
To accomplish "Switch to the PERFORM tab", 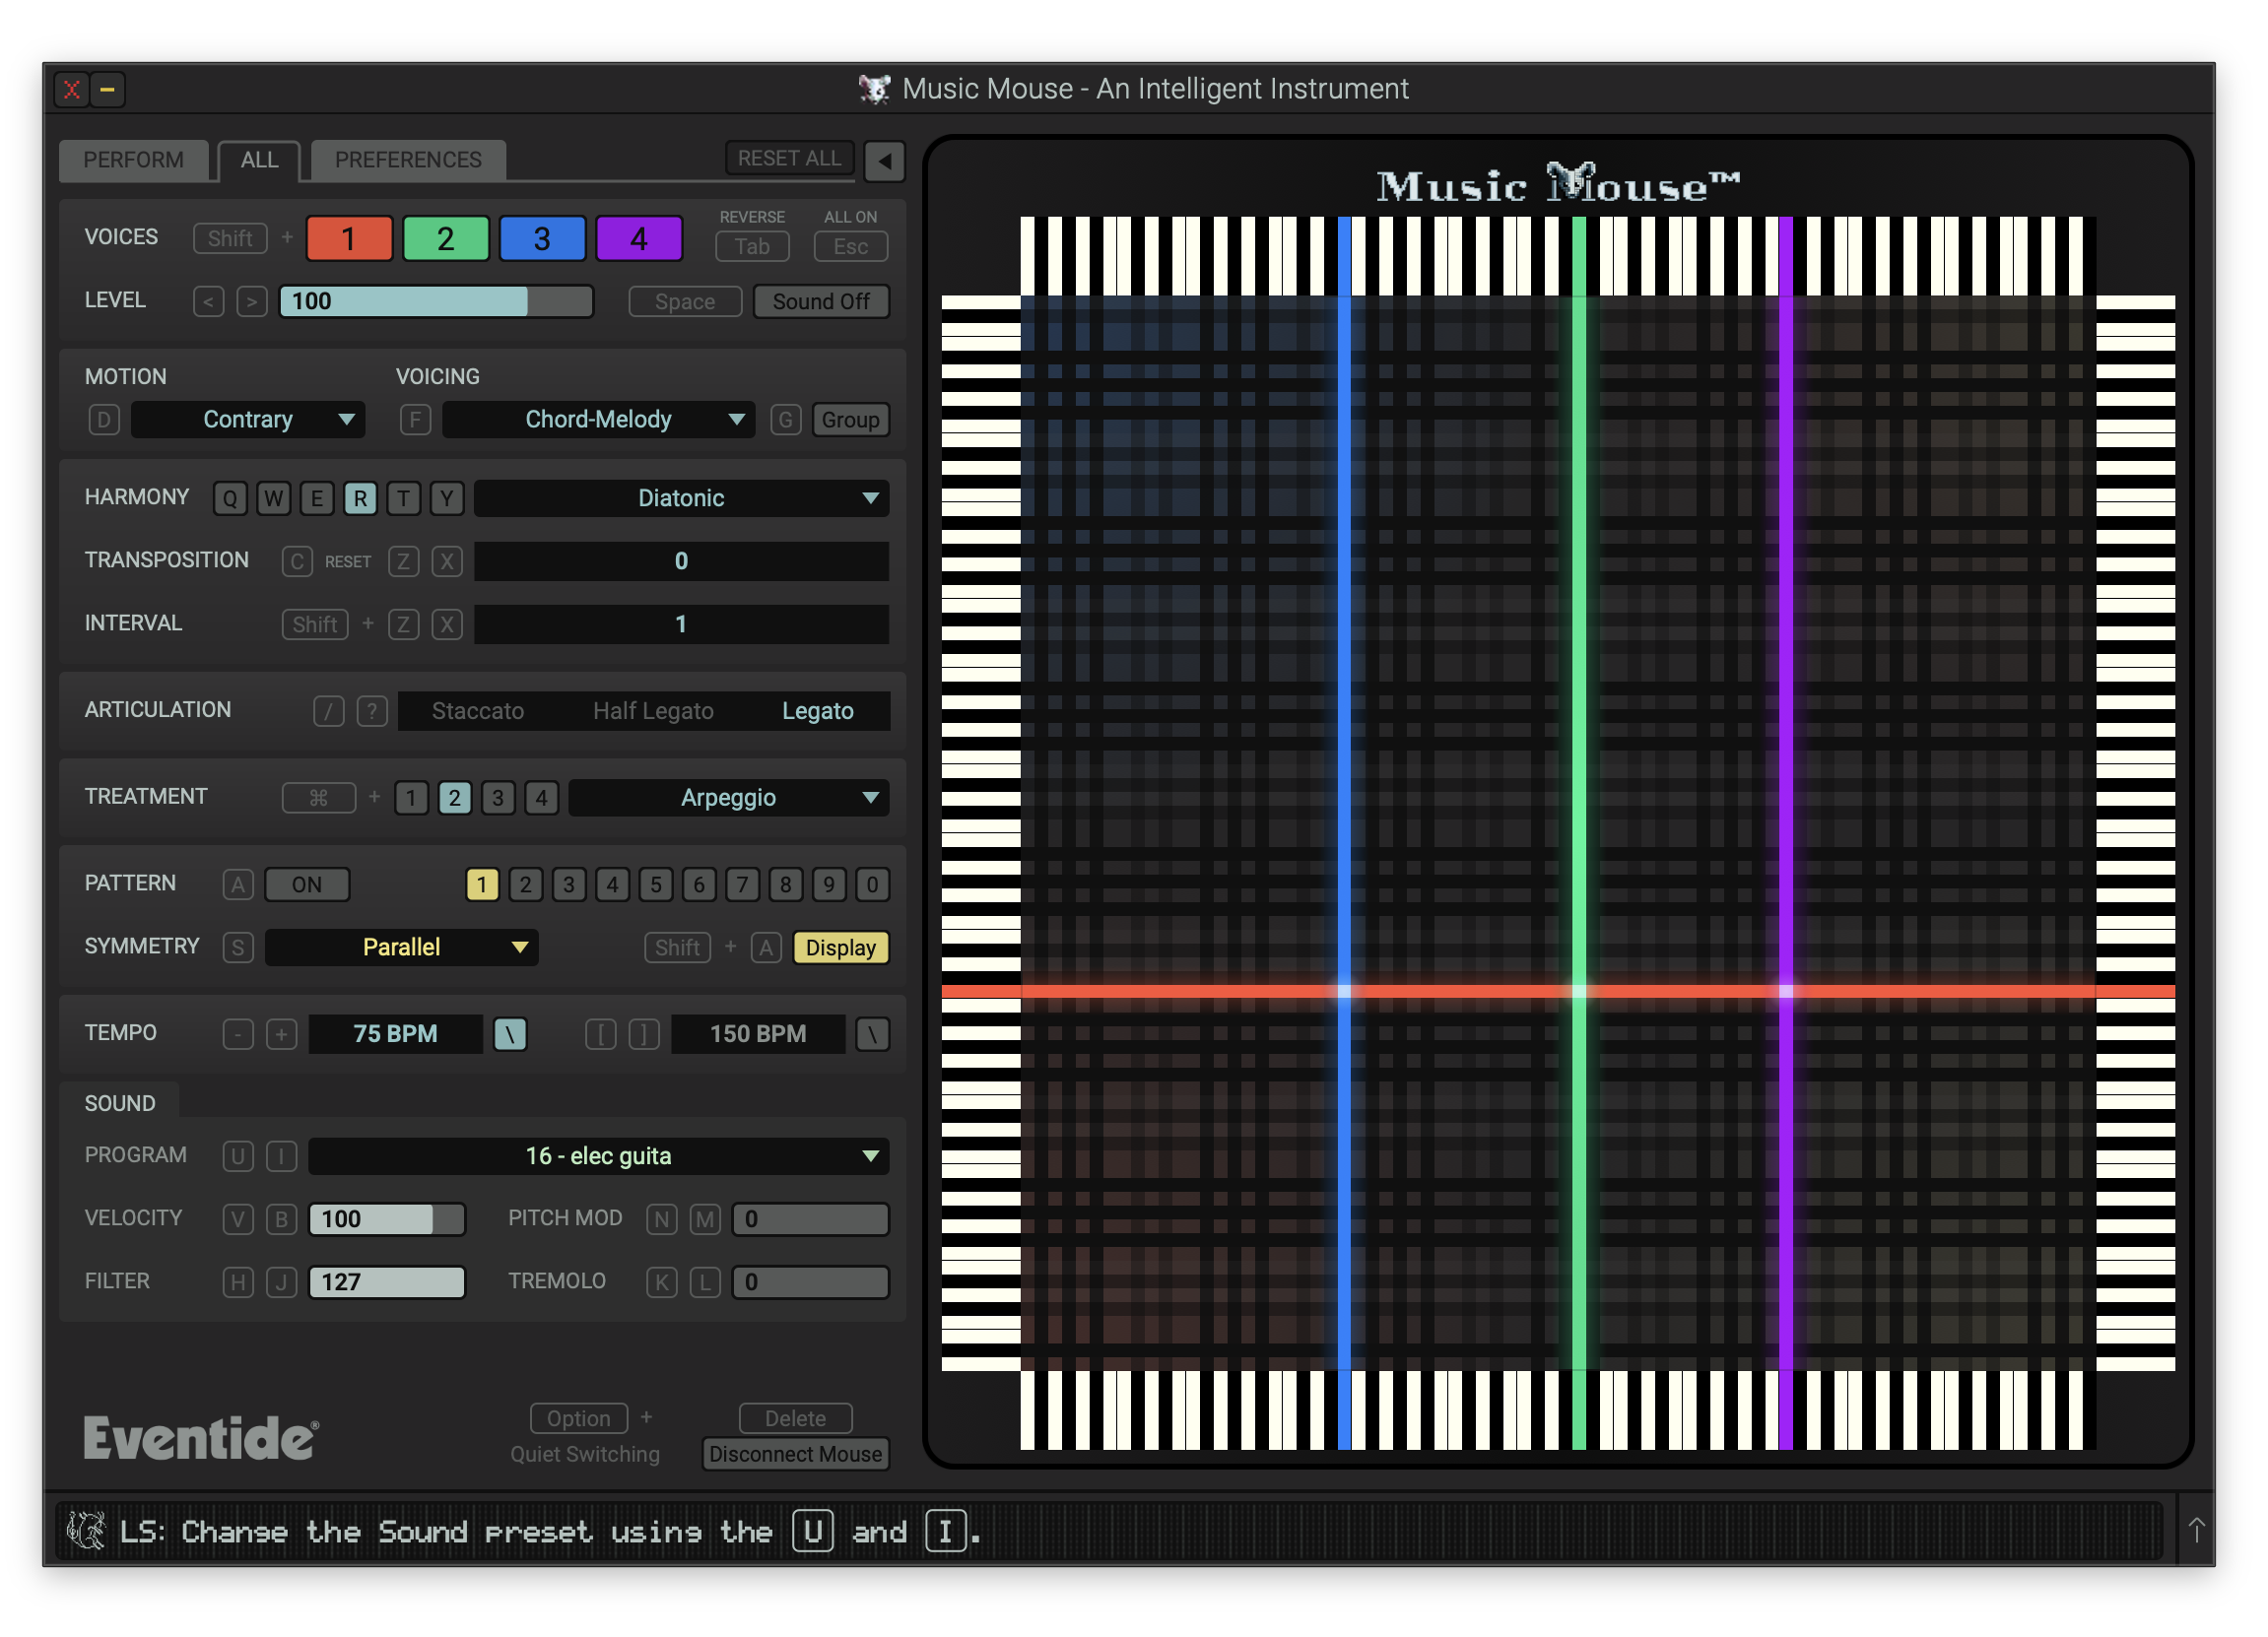I will click(x=133, y=160).
